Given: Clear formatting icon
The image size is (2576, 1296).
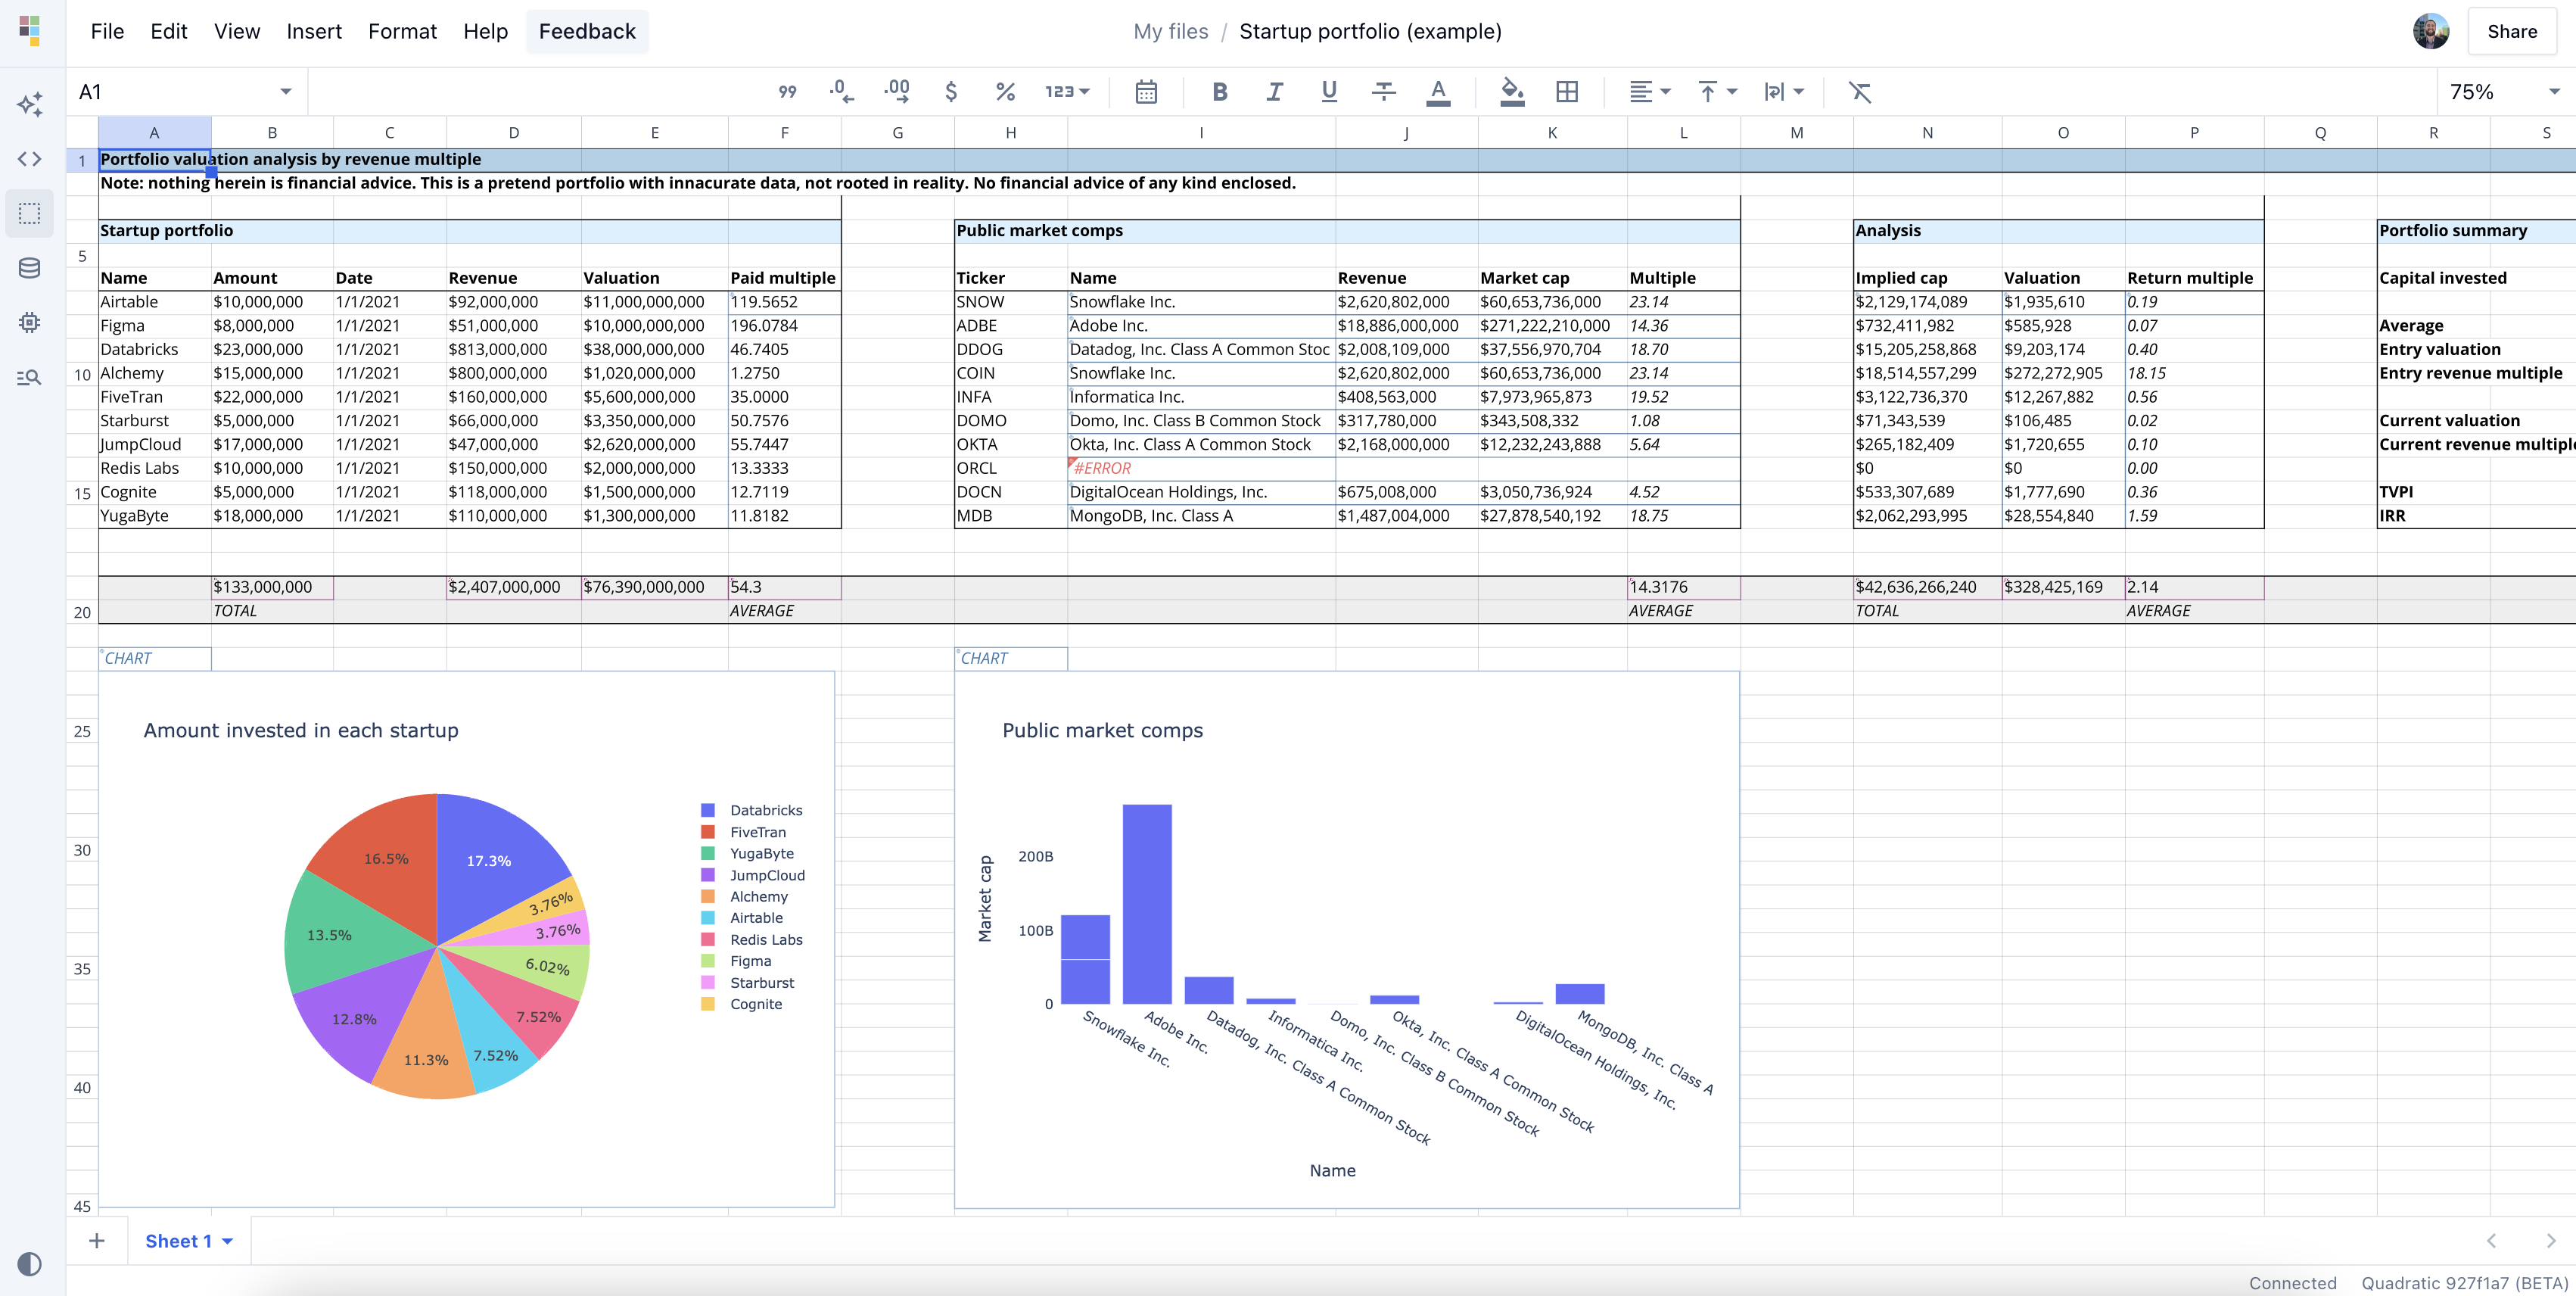Looking at the screenshot, I should [1859, 92].
